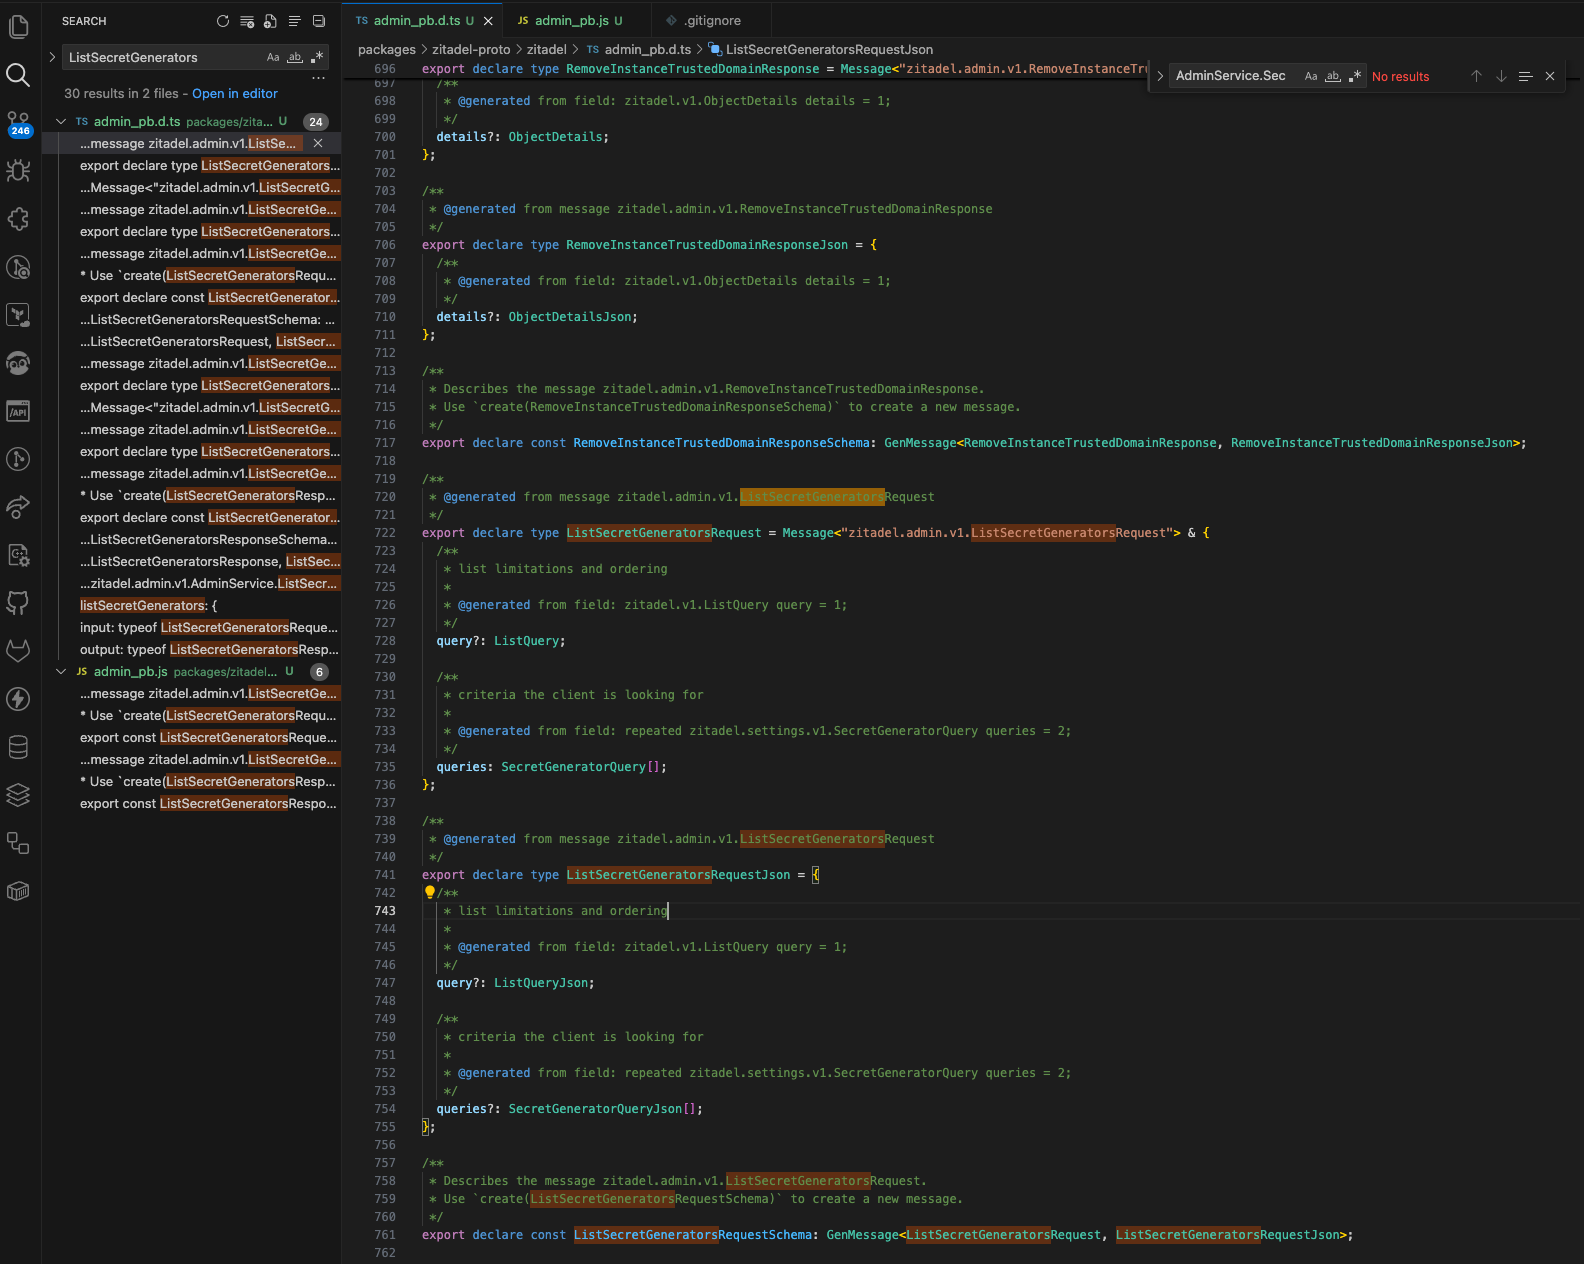Toggle search details ellipsis button
Viewport: 1584px width, 1264px height.
click(318, 77)
